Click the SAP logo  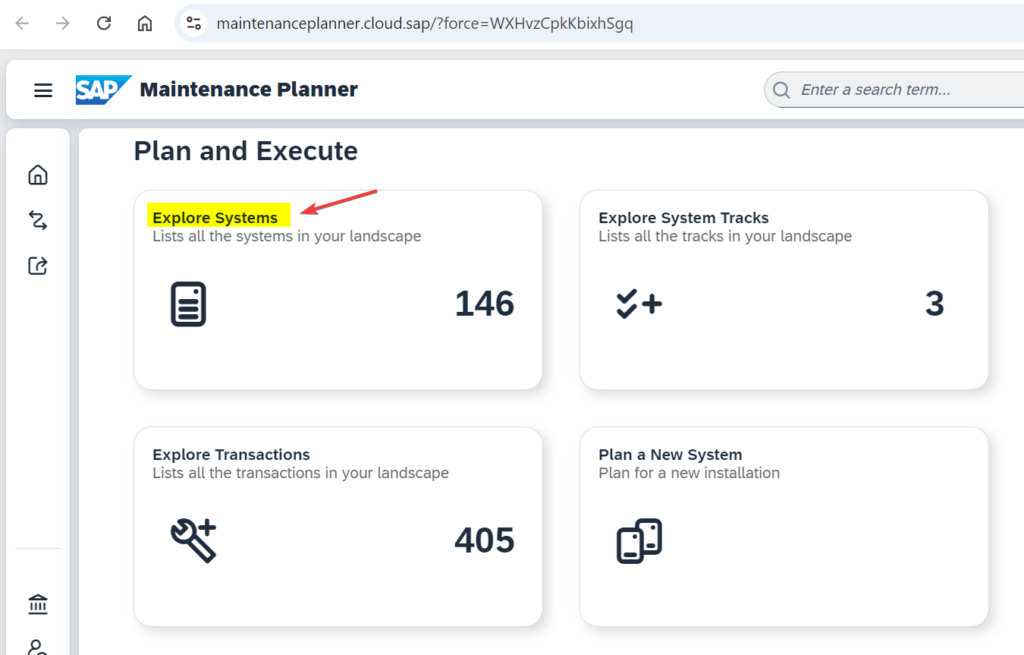tap(103, 89)
